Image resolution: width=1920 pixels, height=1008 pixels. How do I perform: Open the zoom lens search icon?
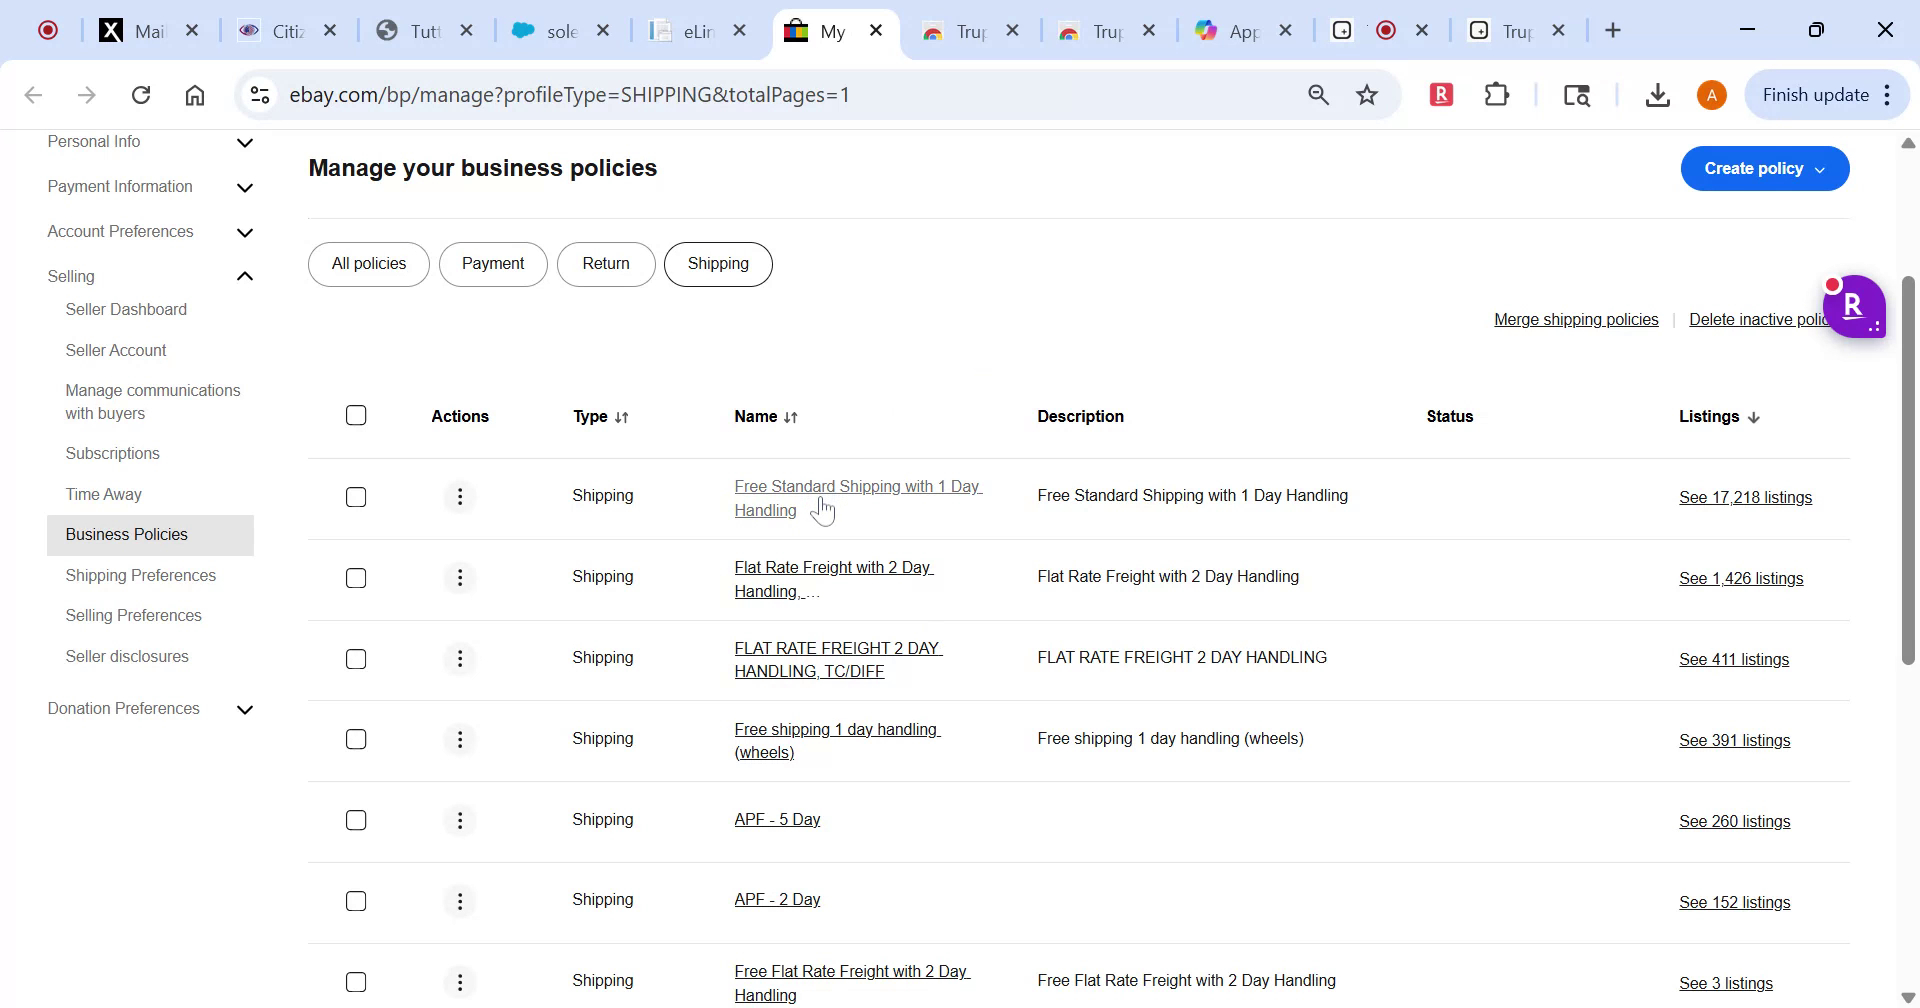[x=1318, y=94]
